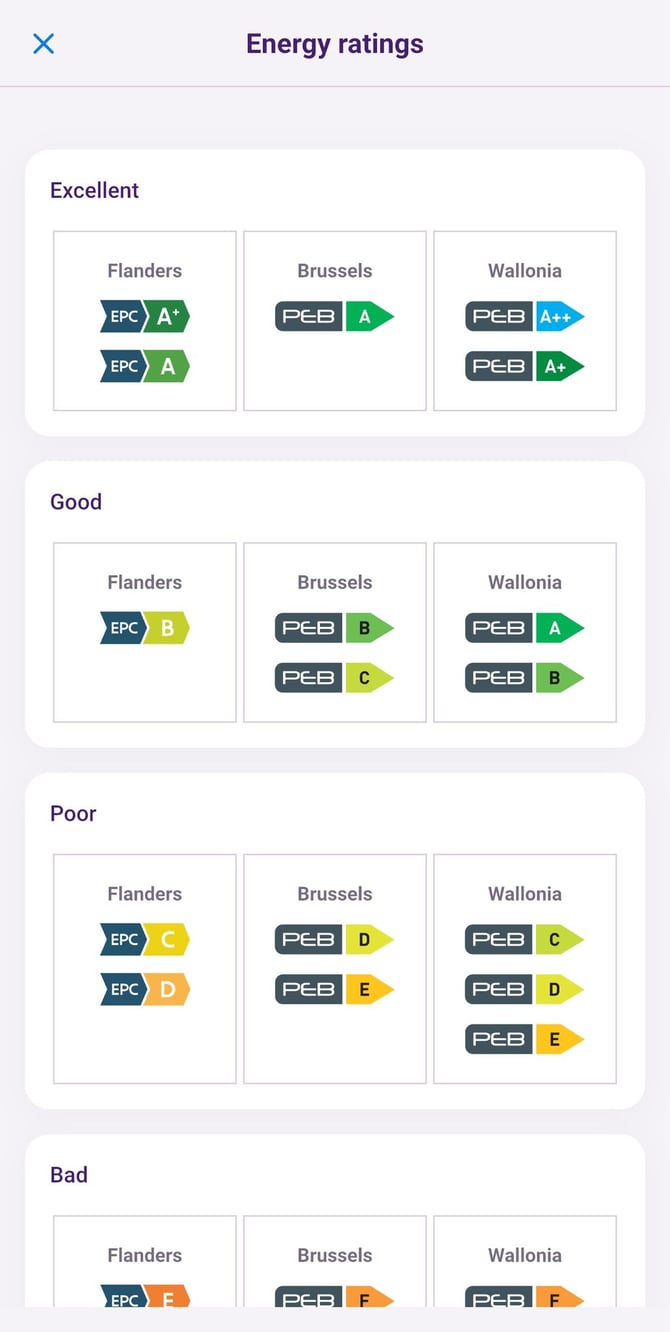Tap the Wallonia PEB A badge under Good
The height and width of the screenshot is (1332, 670).
[x=525, y=628]
